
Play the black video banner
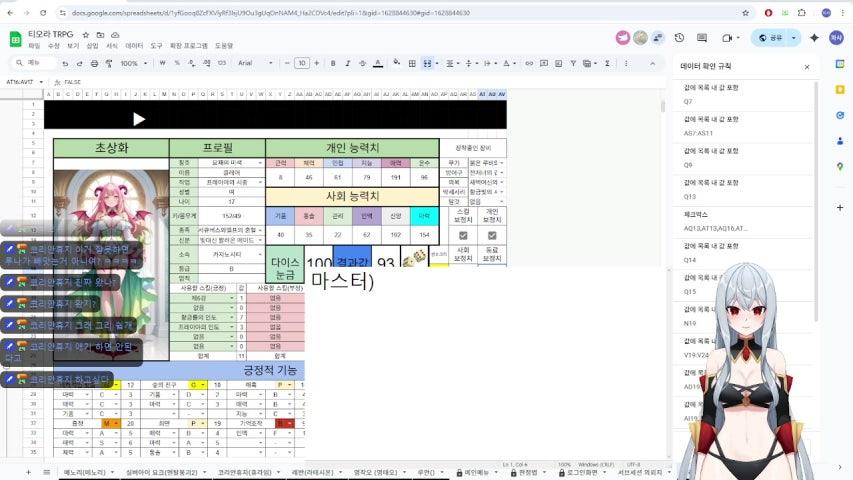(x=139, y=119)
